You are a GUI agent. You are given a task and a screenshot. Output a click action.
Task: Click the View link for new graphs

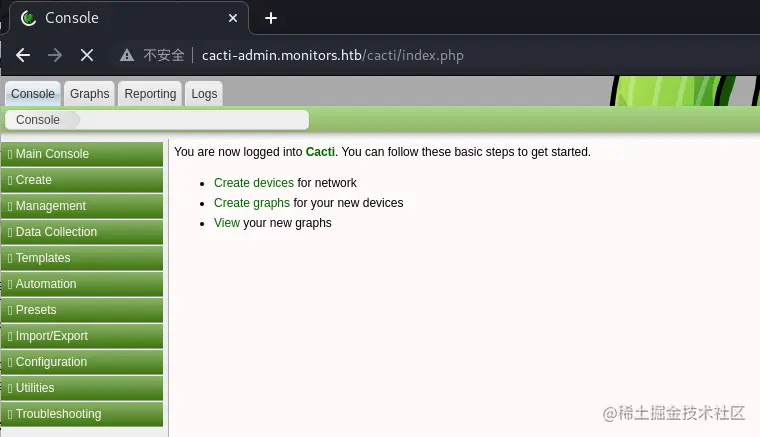click(227, 223)
